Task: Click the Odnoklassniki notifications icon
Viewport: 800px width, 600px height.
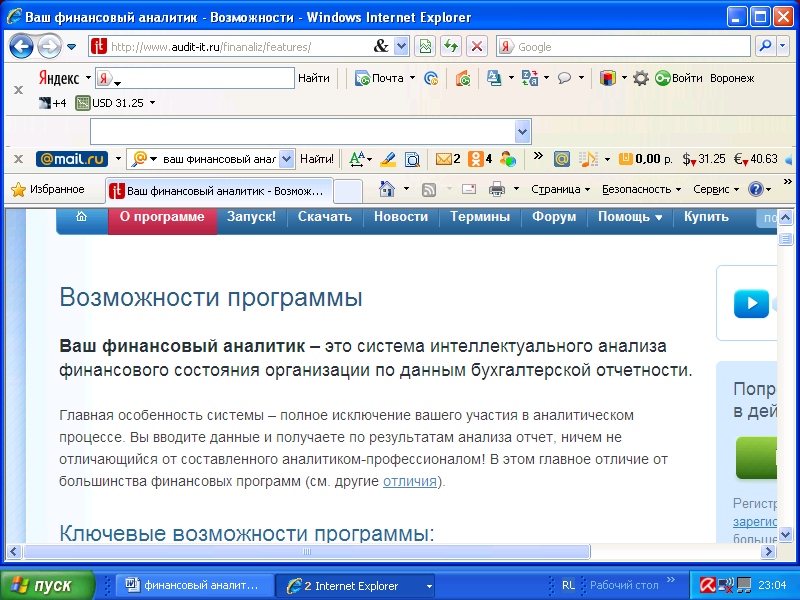Action: click(475, 159)
